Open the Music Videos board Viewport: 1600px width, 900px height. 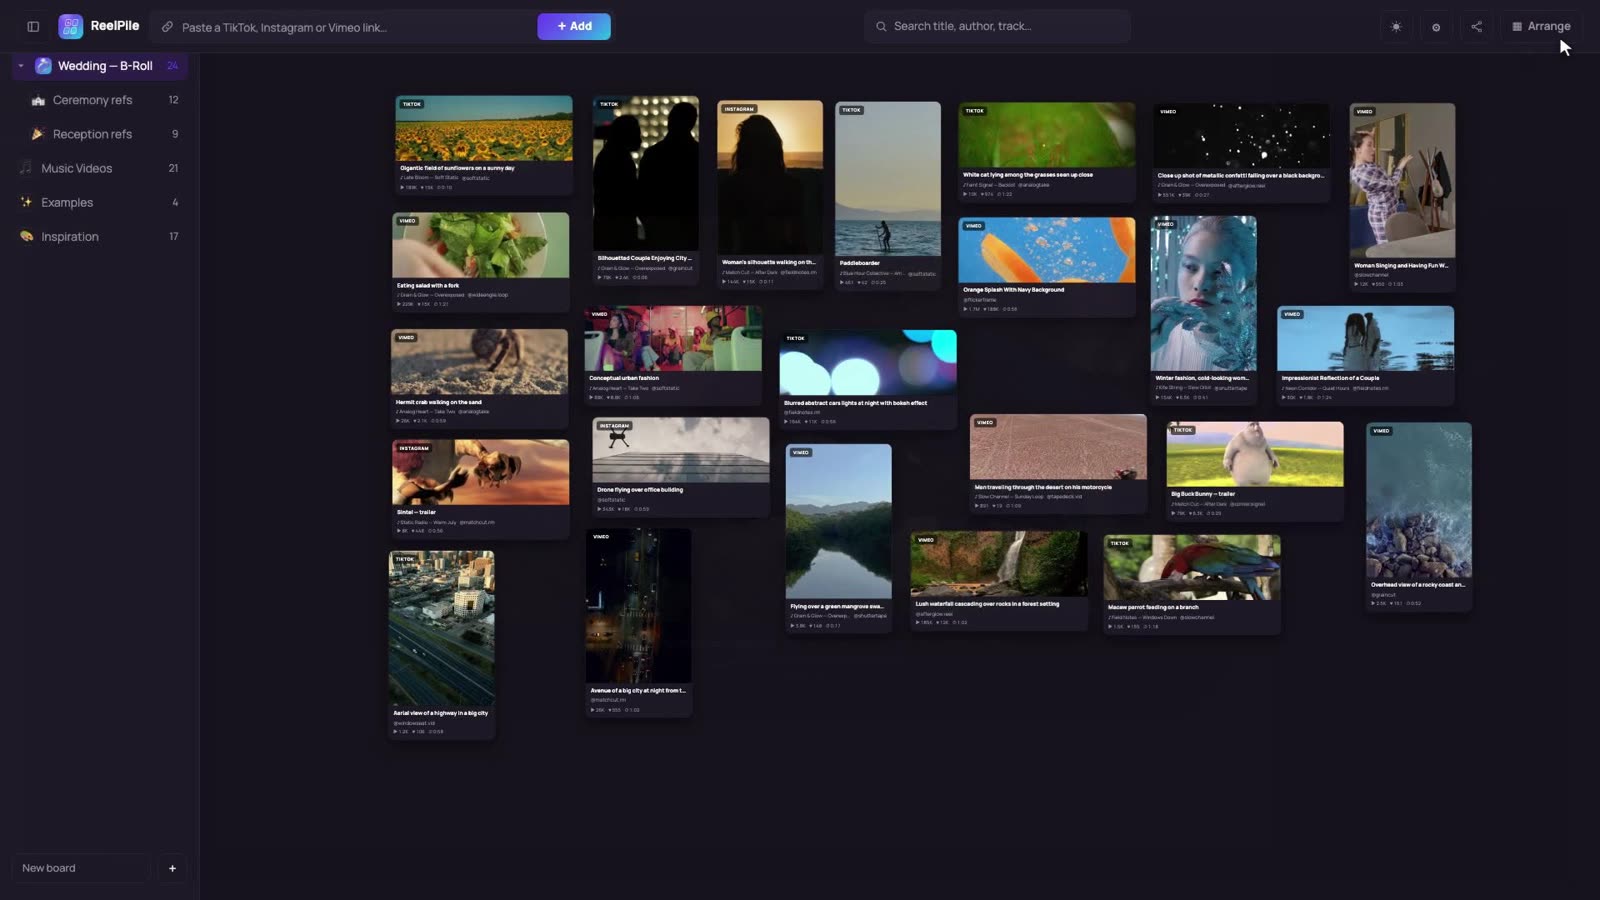coord(100,168)
